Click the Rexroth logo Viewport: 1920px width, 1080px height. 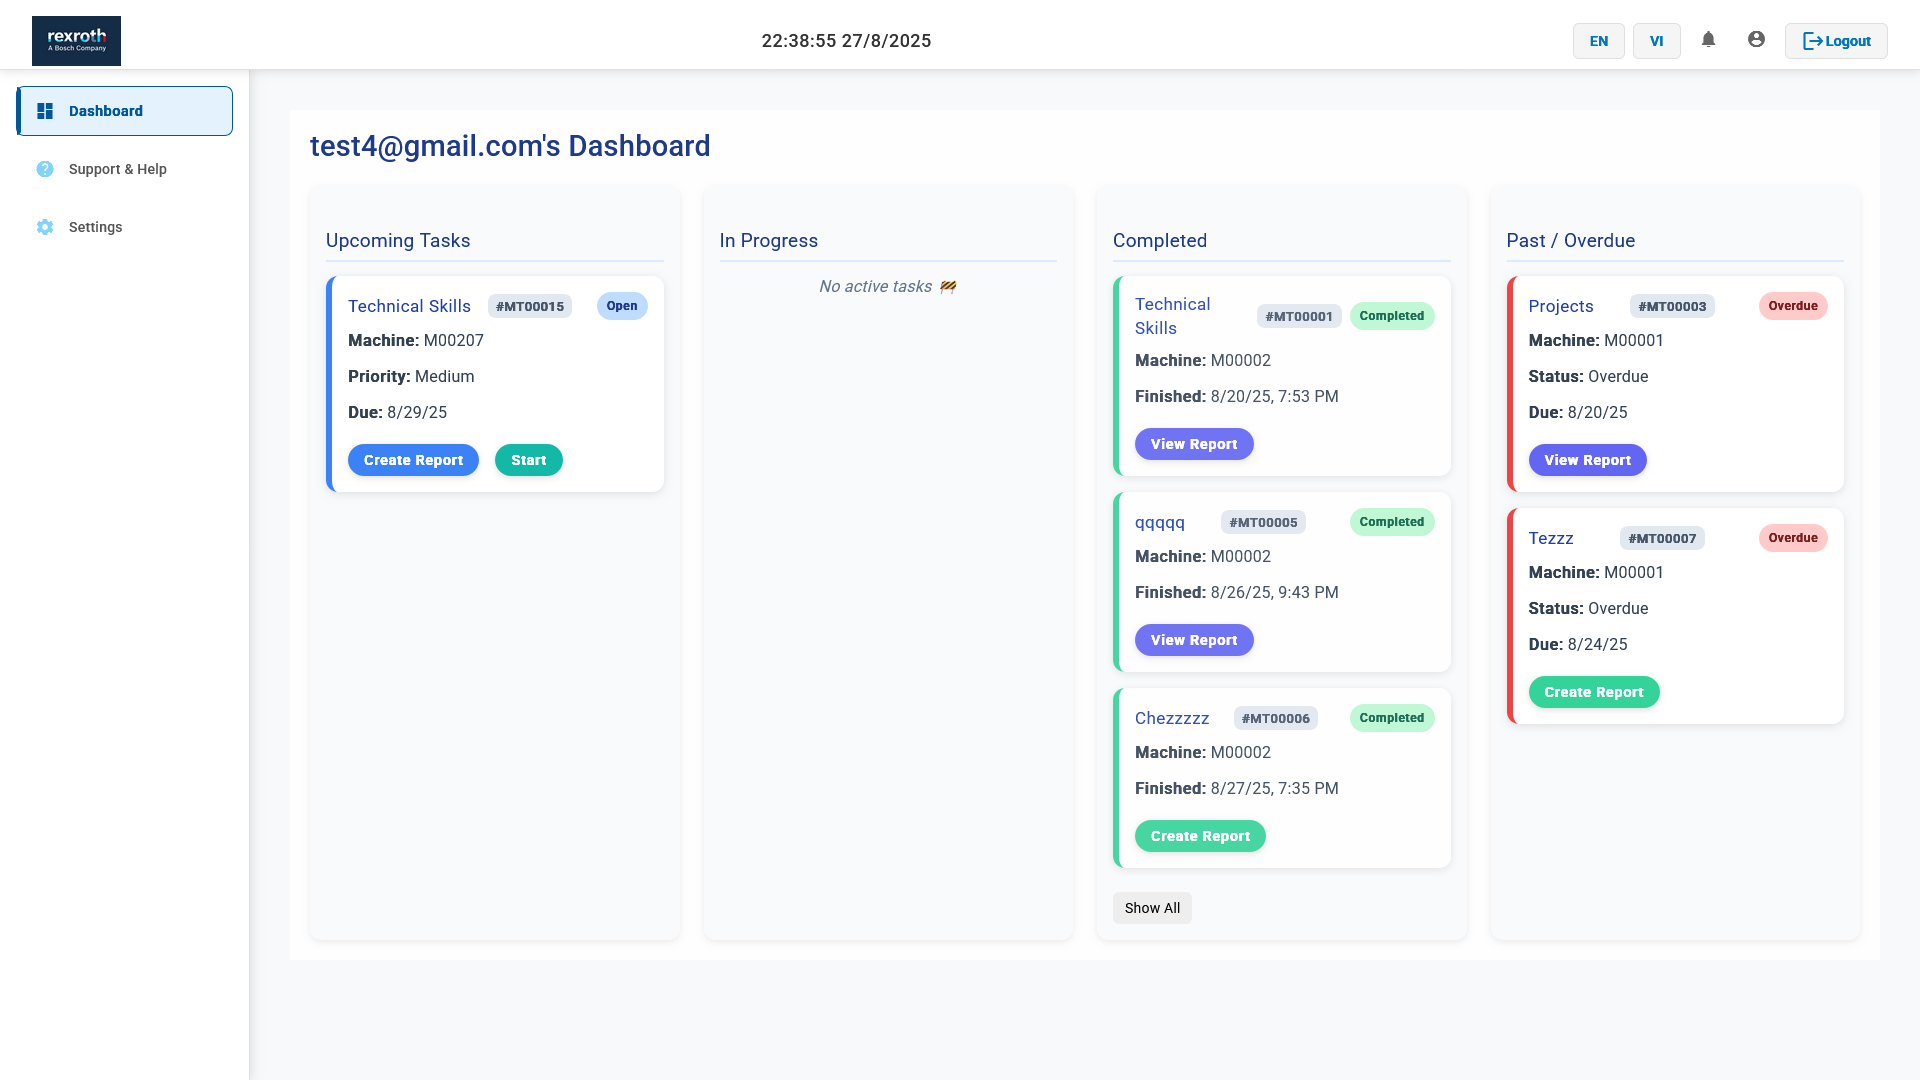(76, 41)
